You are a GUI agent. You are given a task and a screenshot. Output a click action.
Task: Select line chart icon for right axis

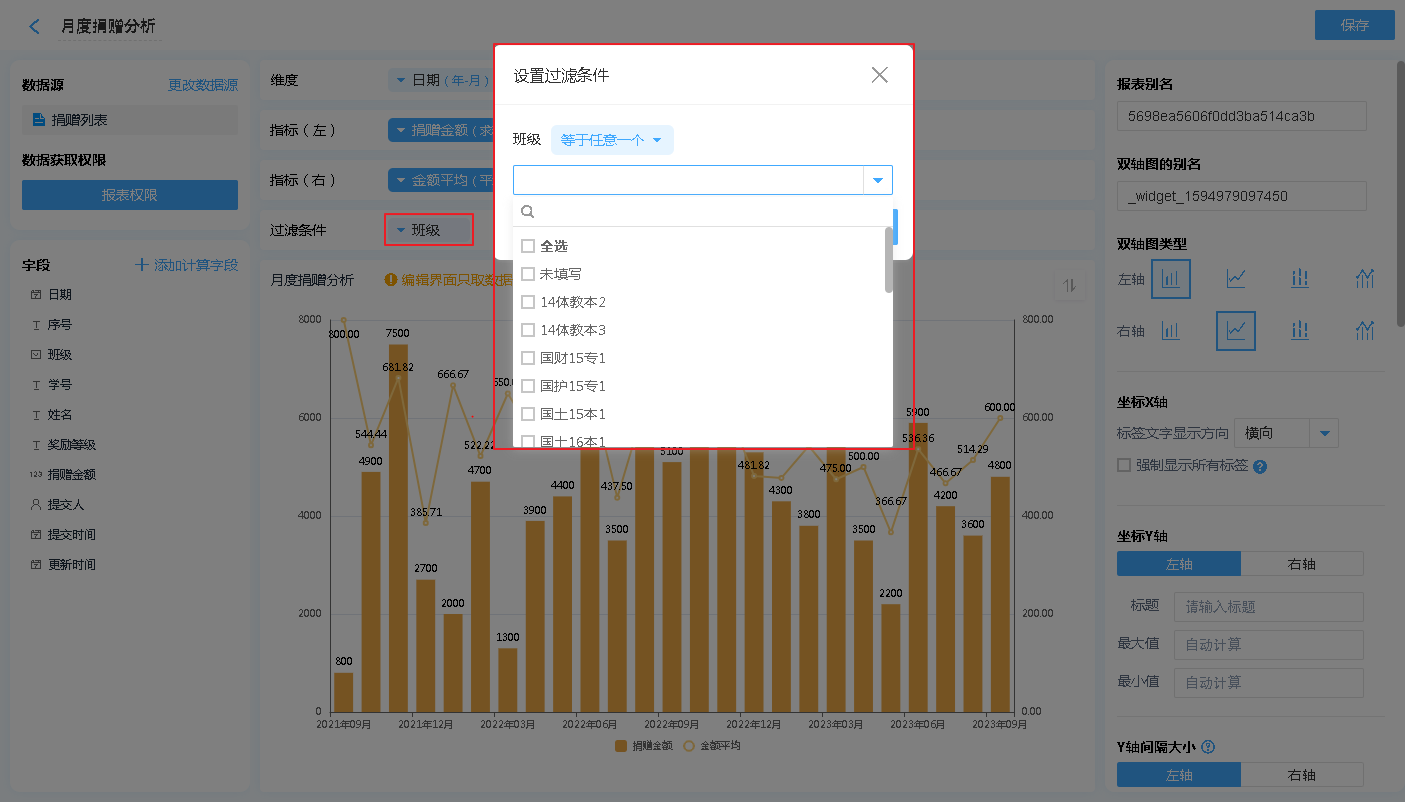[1236, 330]
